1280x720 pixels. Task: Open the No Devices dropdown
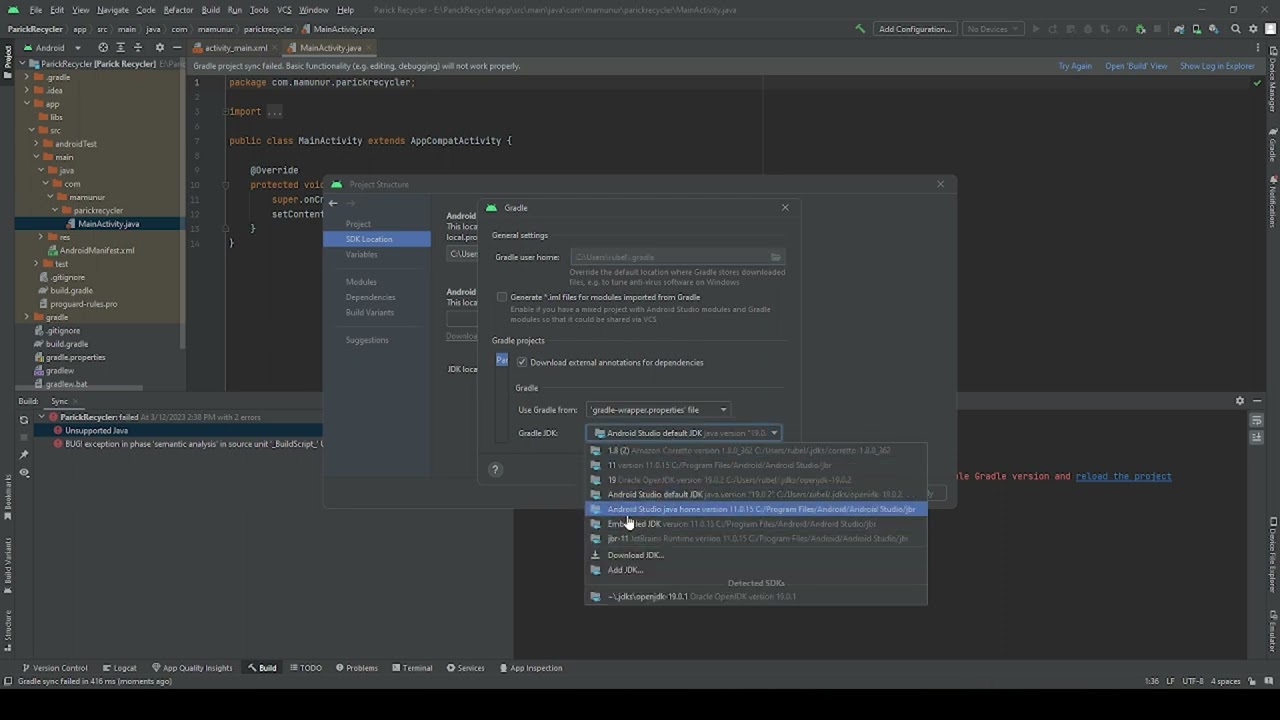[x=992, y=29]
